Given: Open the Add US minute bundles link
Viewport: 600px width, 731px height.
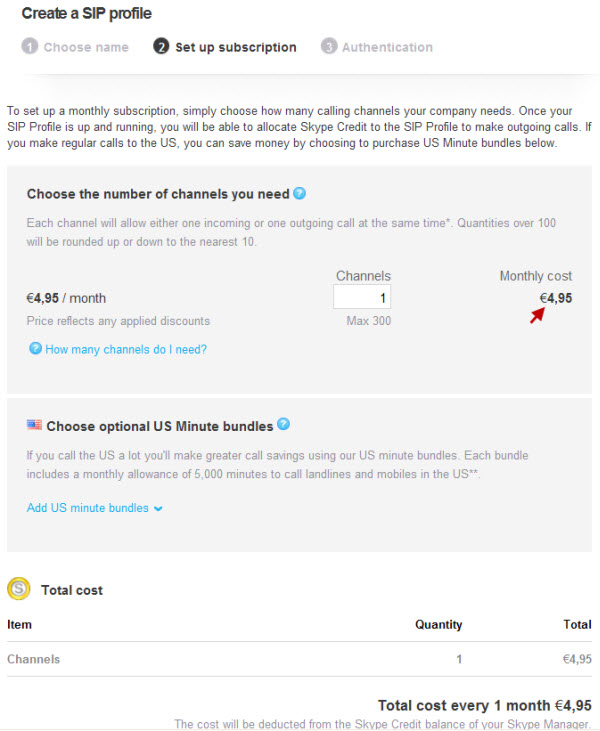Looking at the screenshot, I should coord(88,508).
